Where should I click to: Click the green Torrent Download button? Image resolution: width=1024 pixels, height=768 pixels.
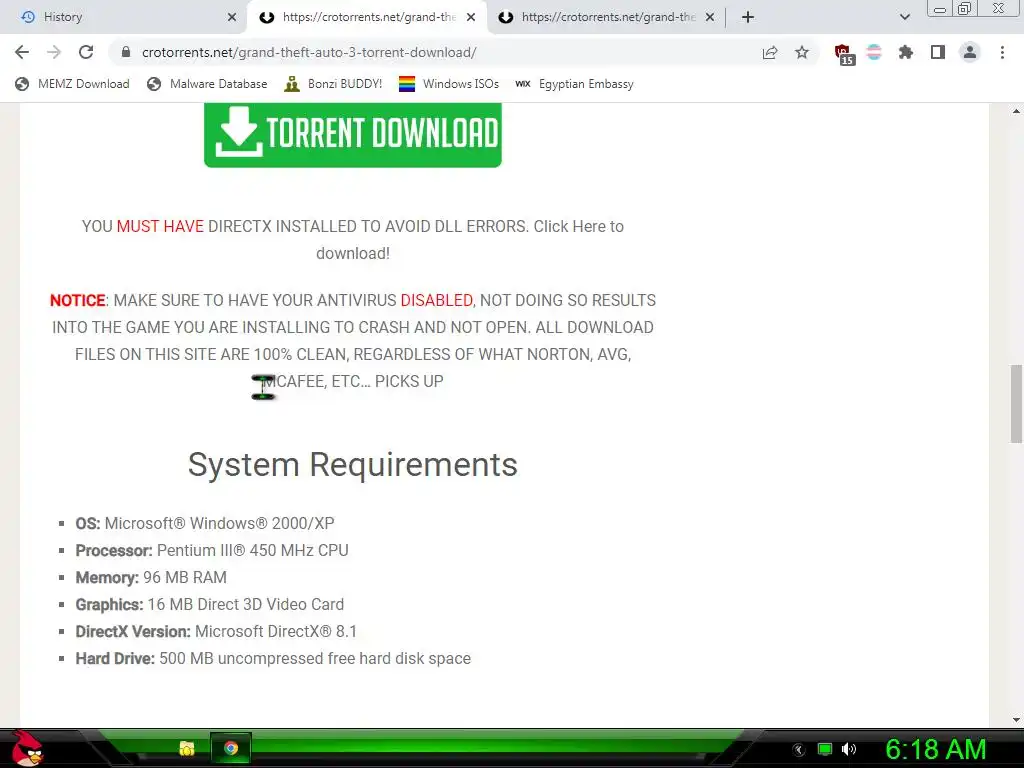[x=353, y=135]
